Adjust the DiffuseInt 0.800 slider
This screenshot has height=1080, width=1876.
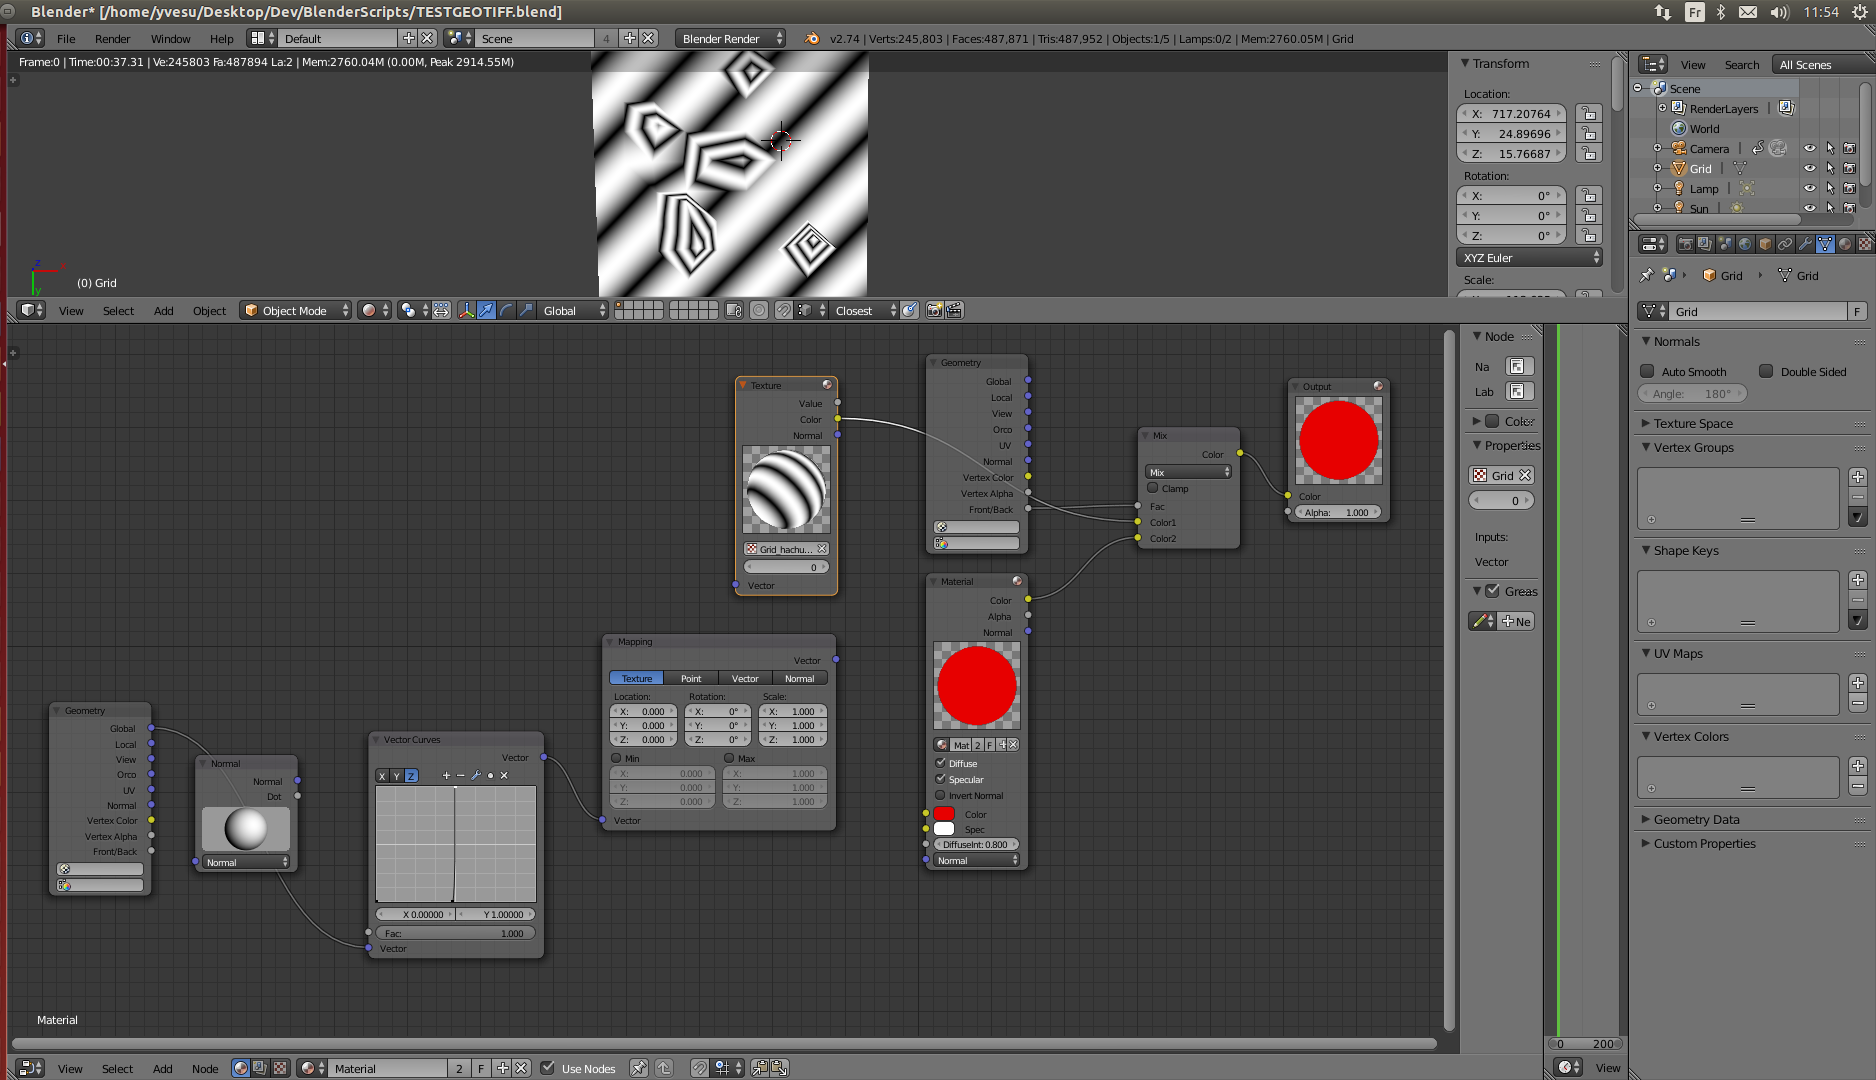pos(976,845)
